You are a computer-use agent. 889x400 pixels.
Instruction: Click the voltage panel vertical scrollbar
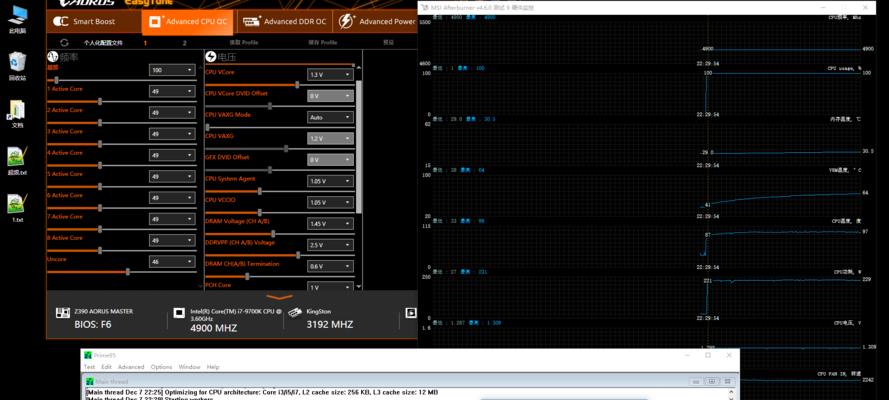click(x=359, y=147)
